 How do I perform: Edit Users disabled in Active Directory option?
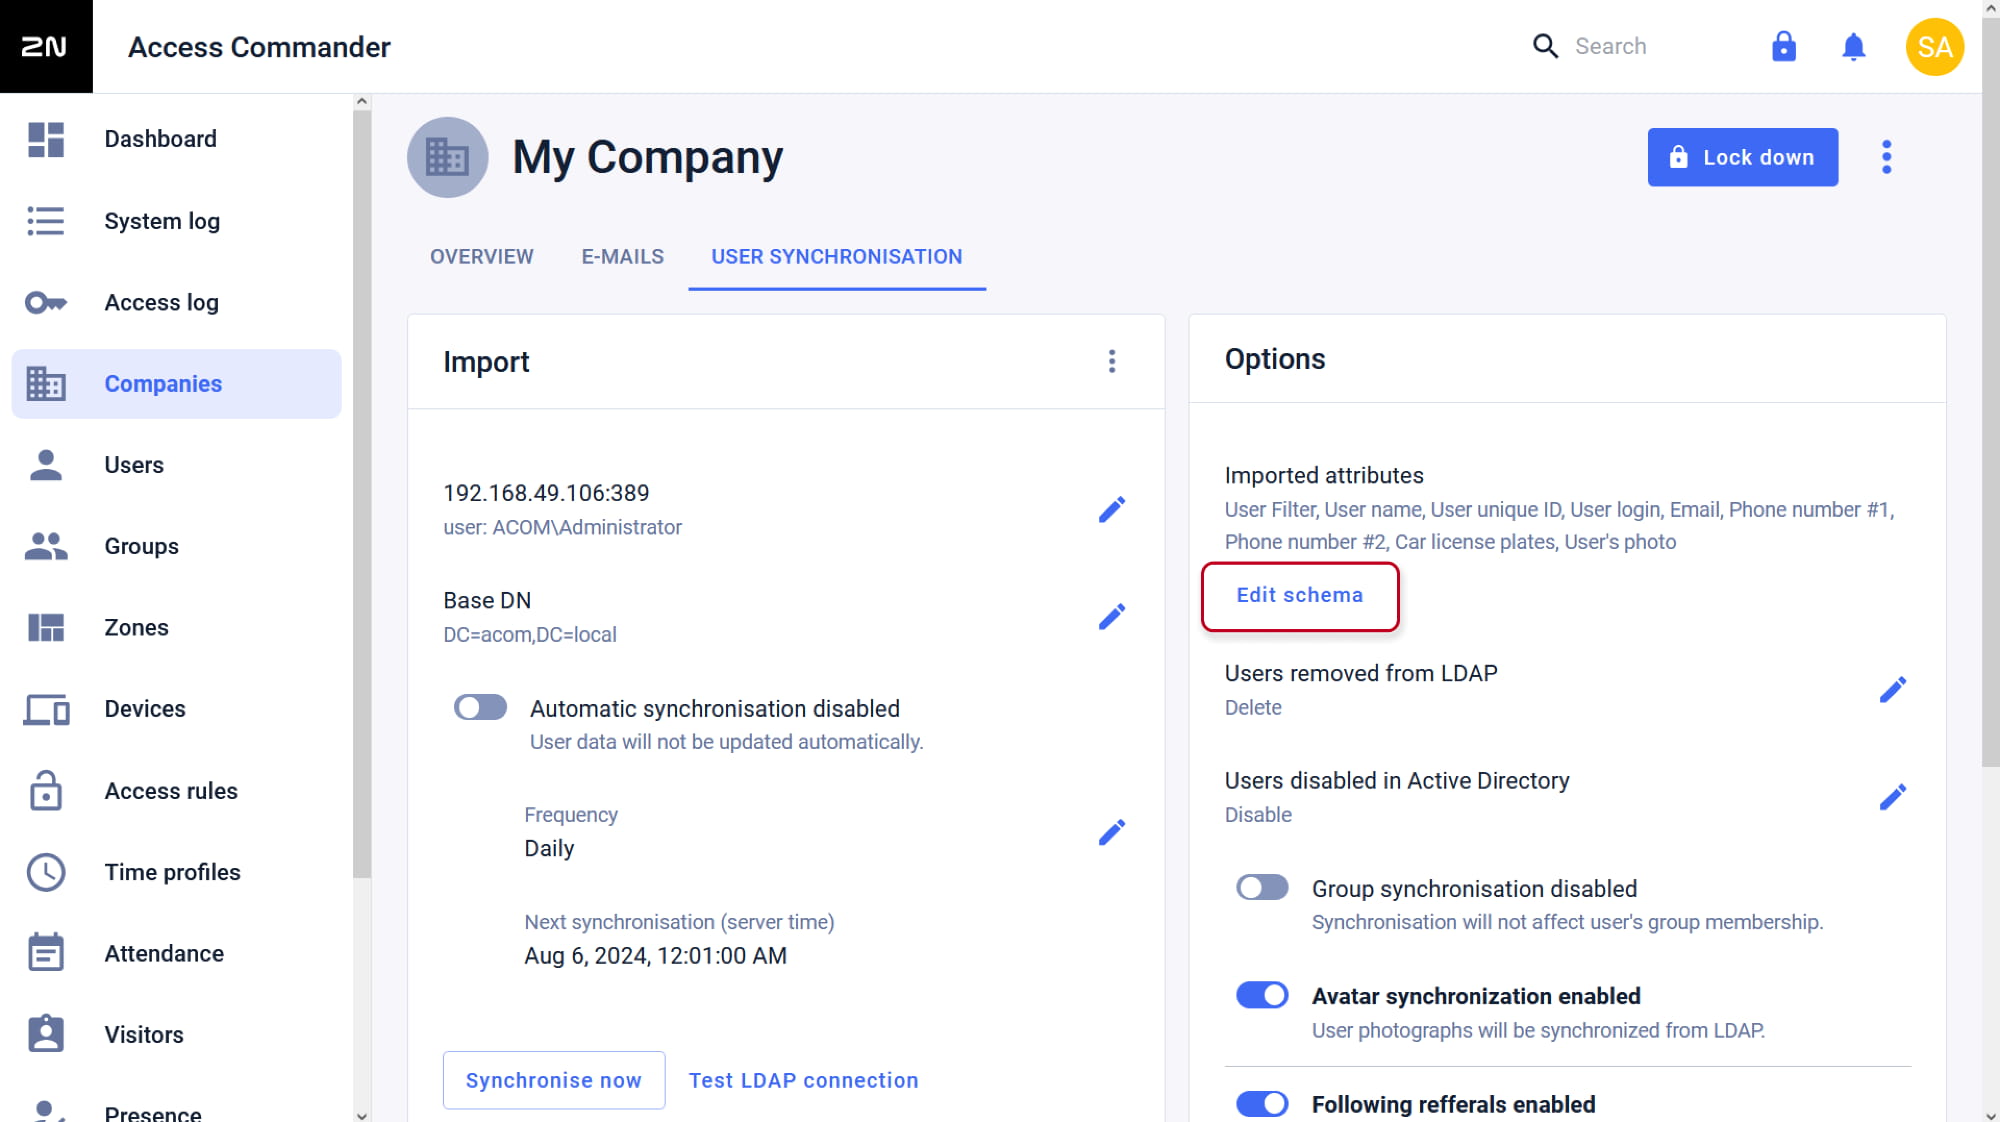tap(1893, 797)
